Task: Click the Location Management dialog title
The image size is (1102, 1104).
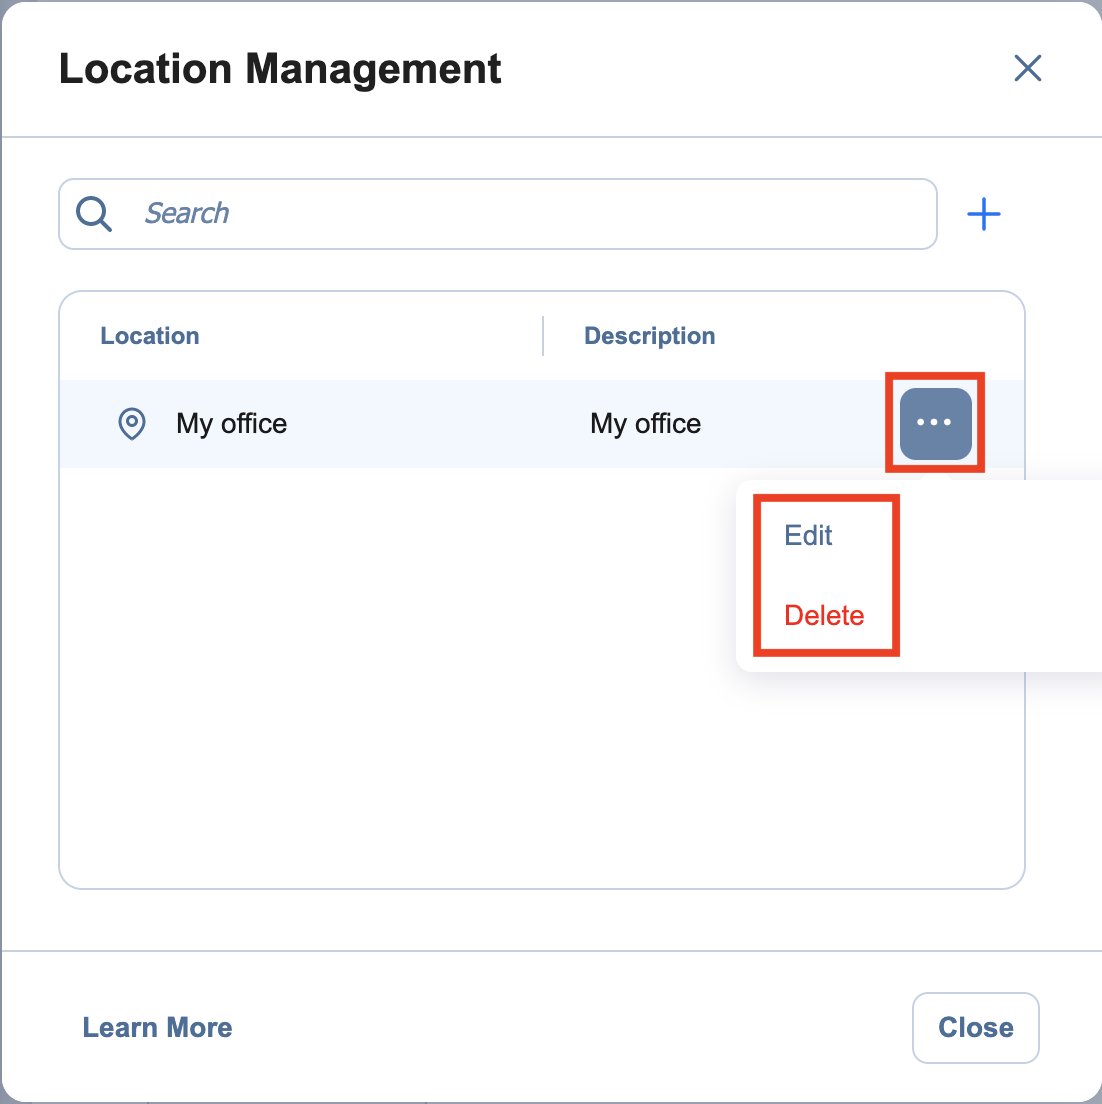Action: click(280, 69)
